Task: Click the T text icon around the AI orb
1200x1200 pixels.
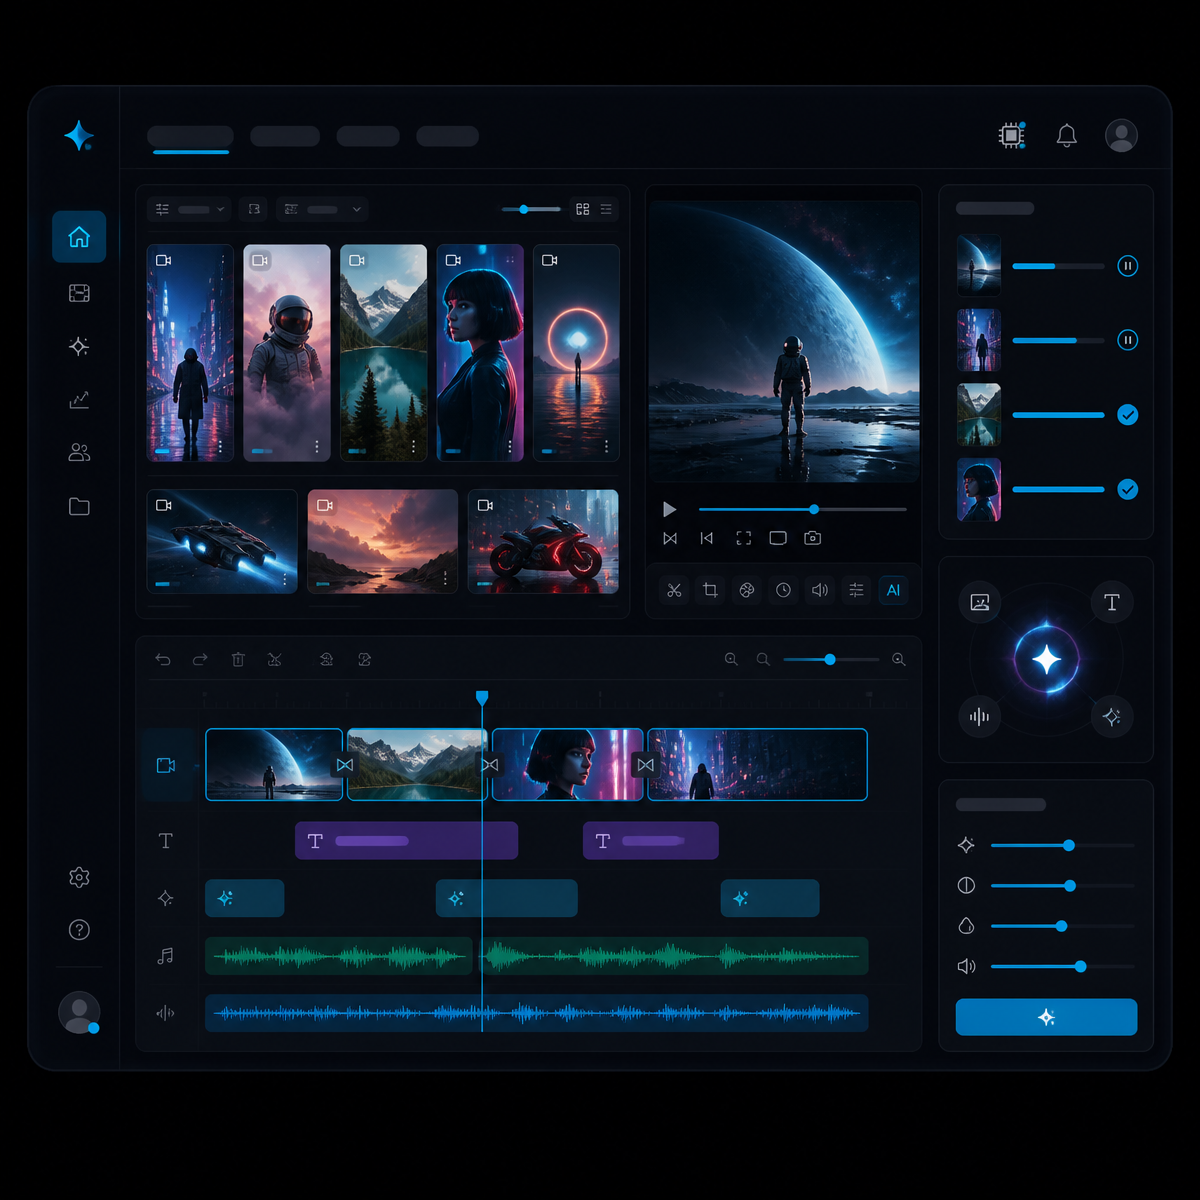Action: [1111, 602]
